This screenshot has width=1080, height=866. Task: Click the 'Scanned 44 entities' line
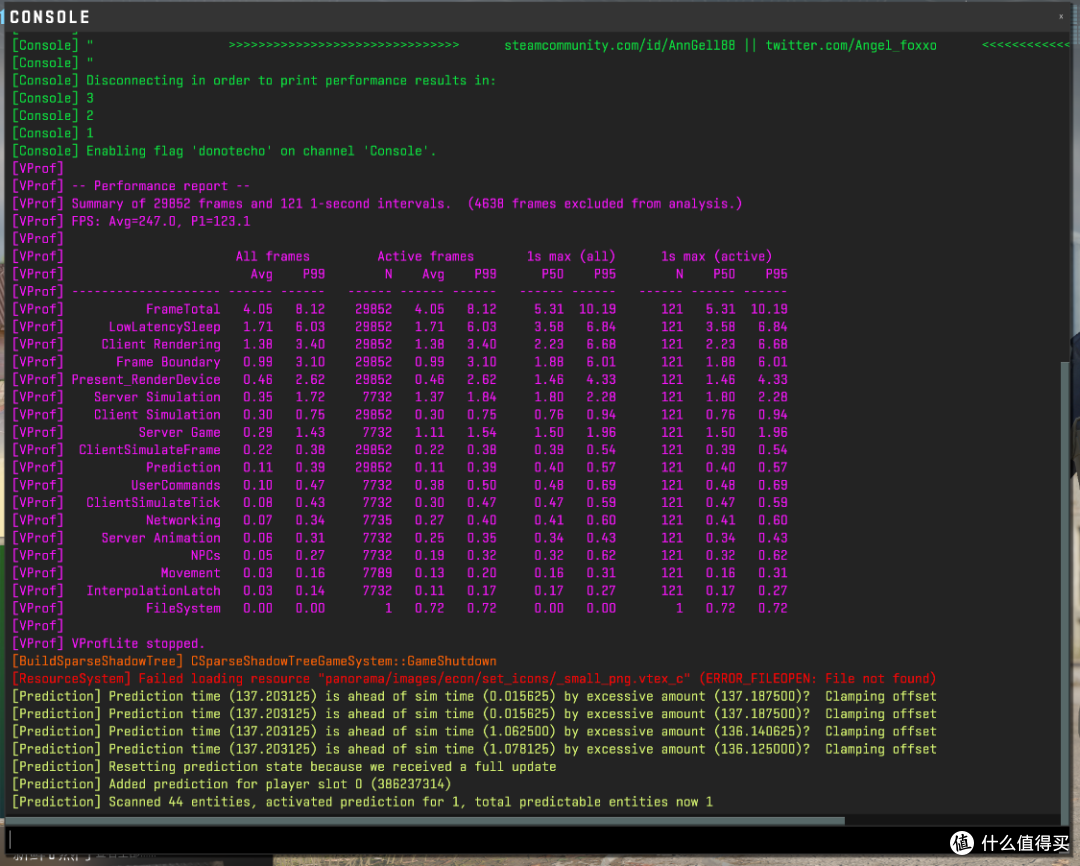coord(362,802)
